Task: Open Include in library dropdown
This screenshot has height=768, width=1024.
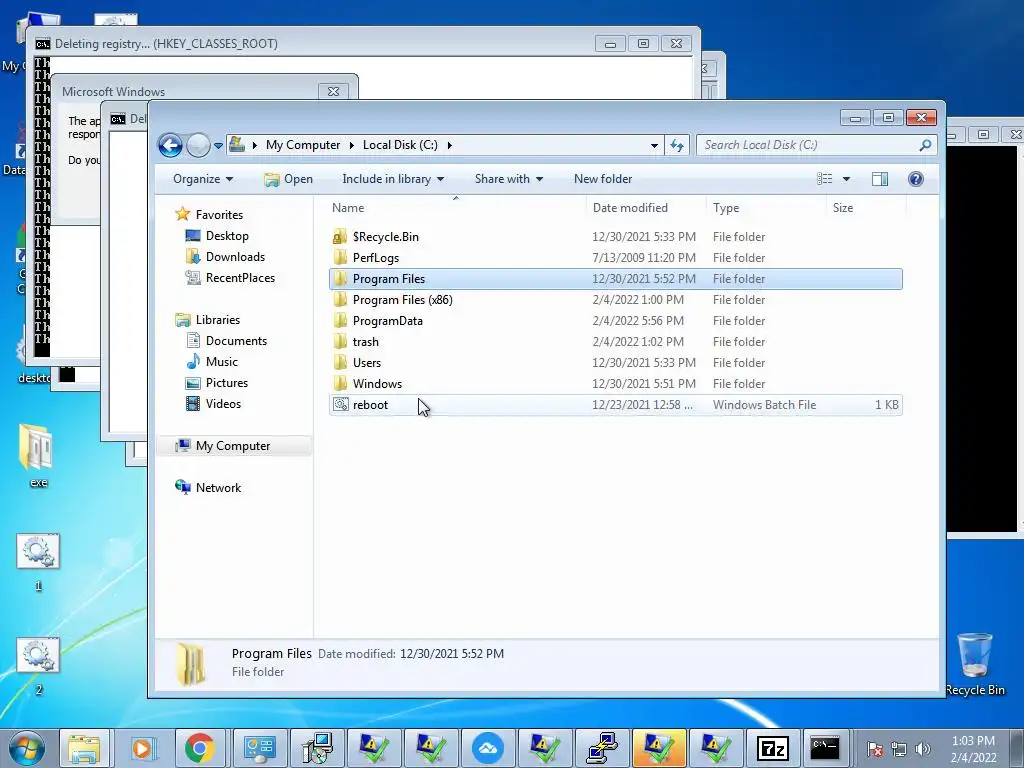Action: click(392, 179)
